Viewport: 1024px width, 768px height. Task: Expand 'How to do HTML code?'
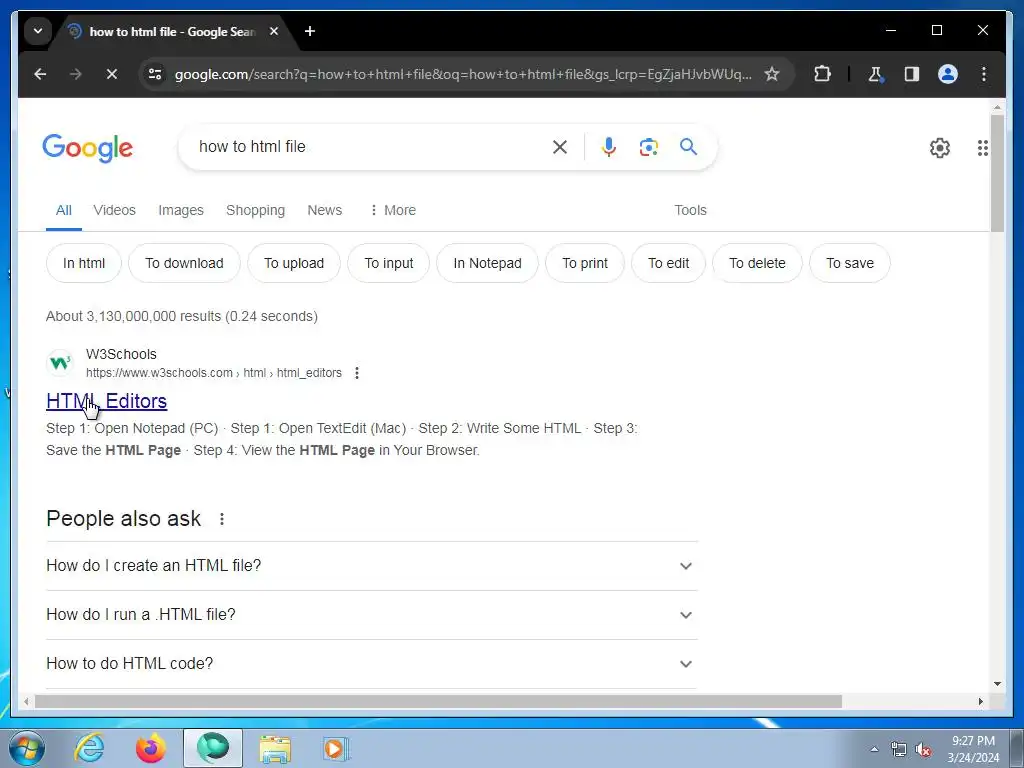(x=372, y=664)
